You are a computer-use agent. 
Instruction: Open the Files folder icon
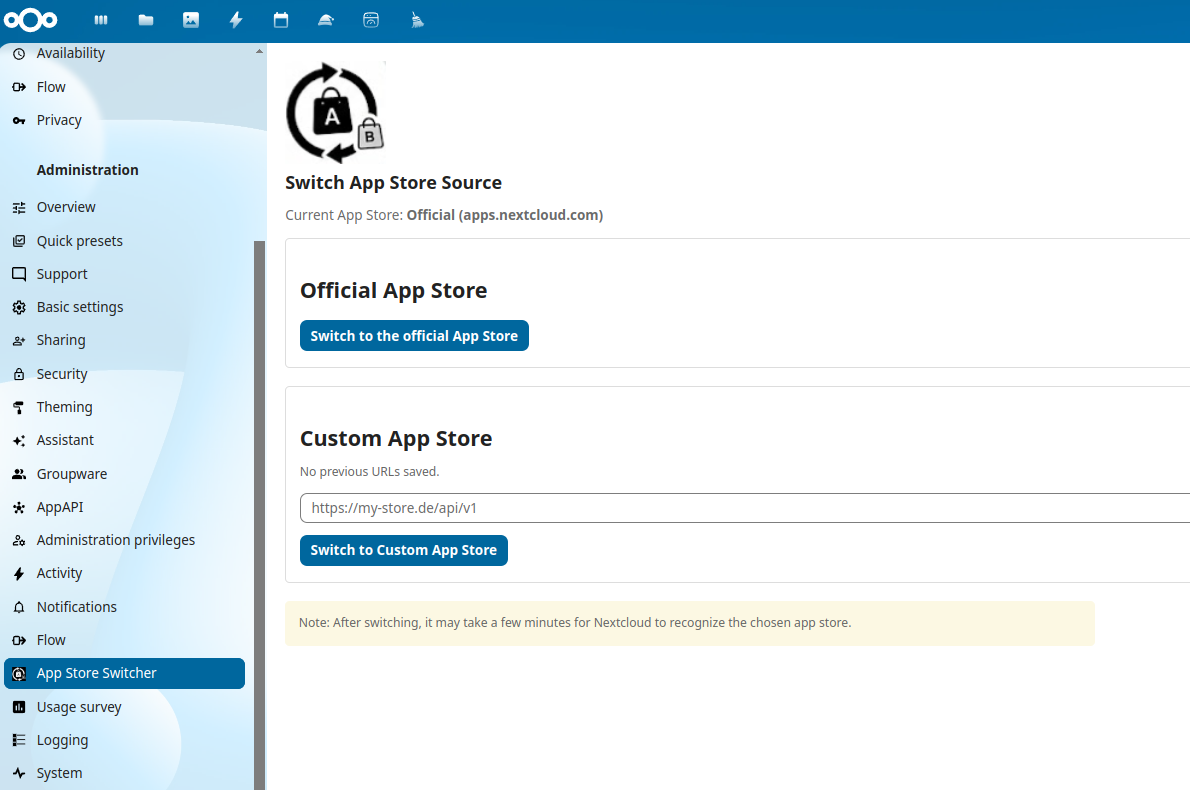coord(146,20)
